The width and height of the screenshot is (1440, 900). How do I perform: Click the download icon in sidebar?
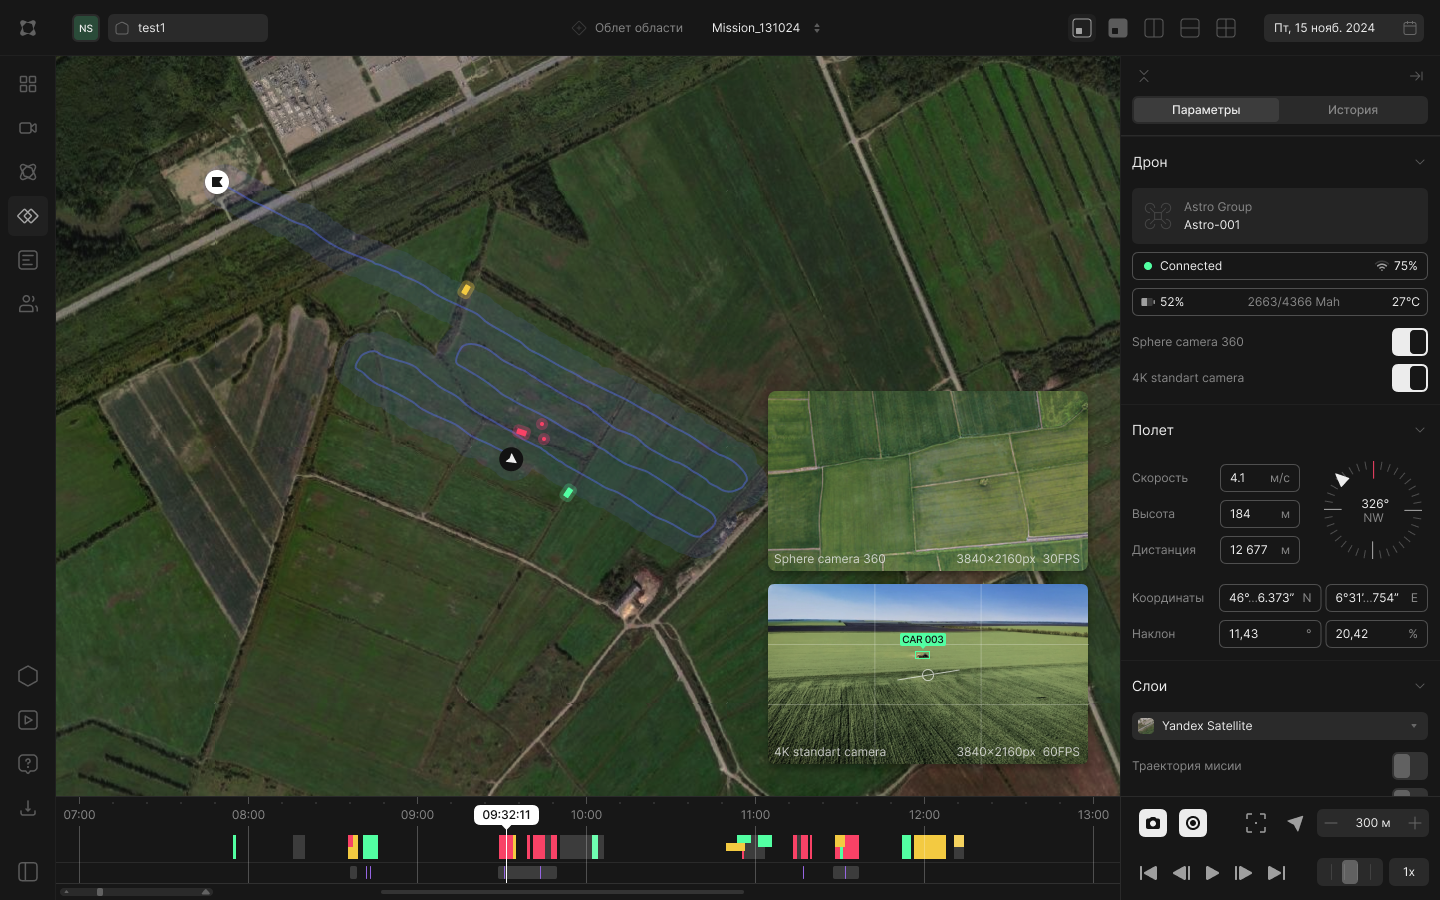click(x=28, y=808)
